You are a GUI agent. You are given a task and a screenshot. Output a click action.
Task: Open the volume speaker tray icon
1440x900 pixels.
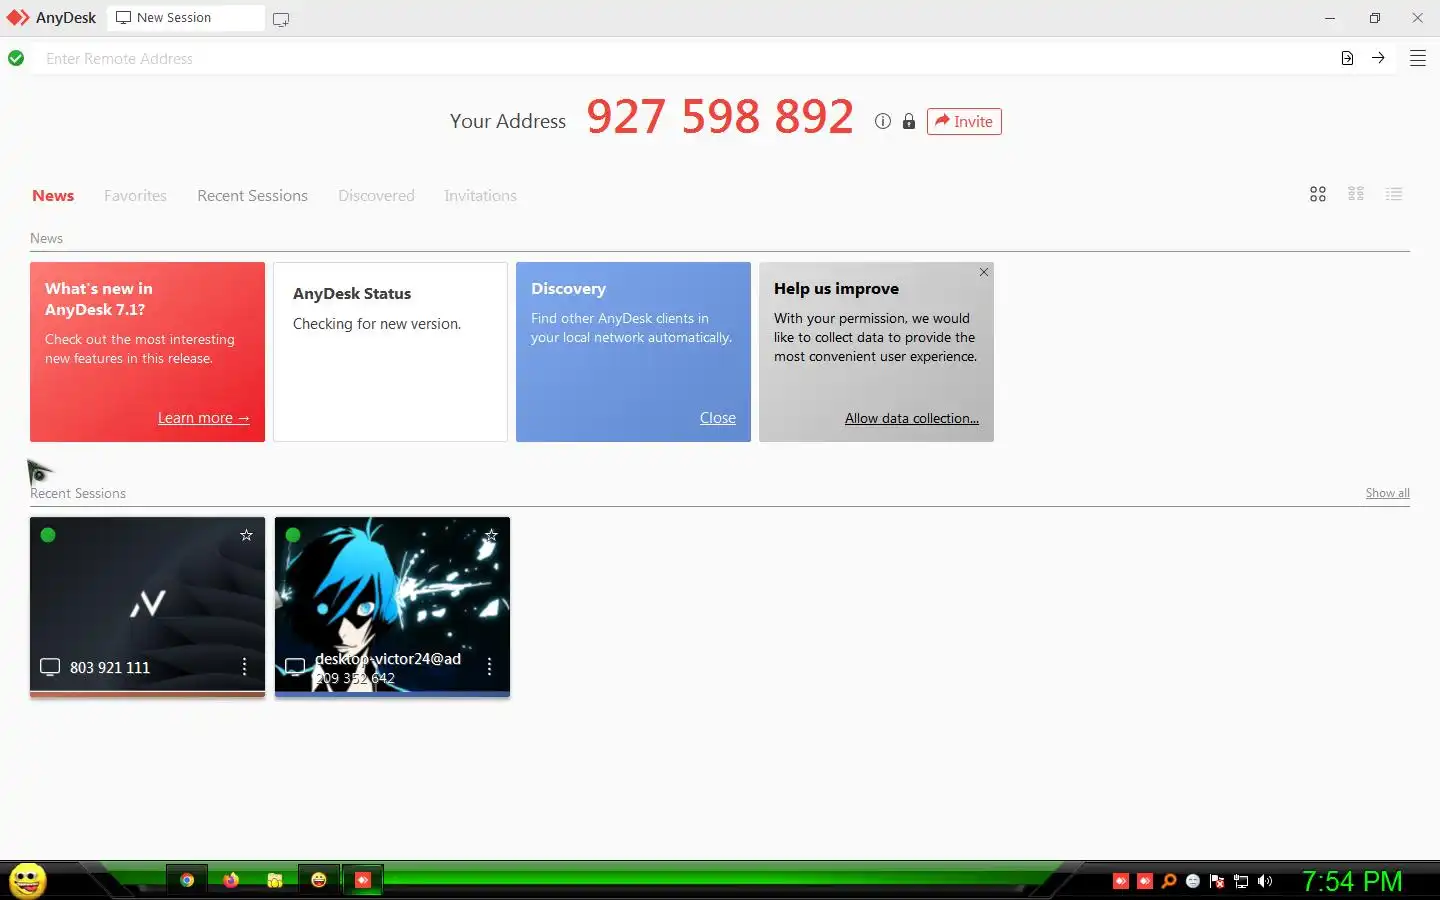click(x=1265, y=881)
